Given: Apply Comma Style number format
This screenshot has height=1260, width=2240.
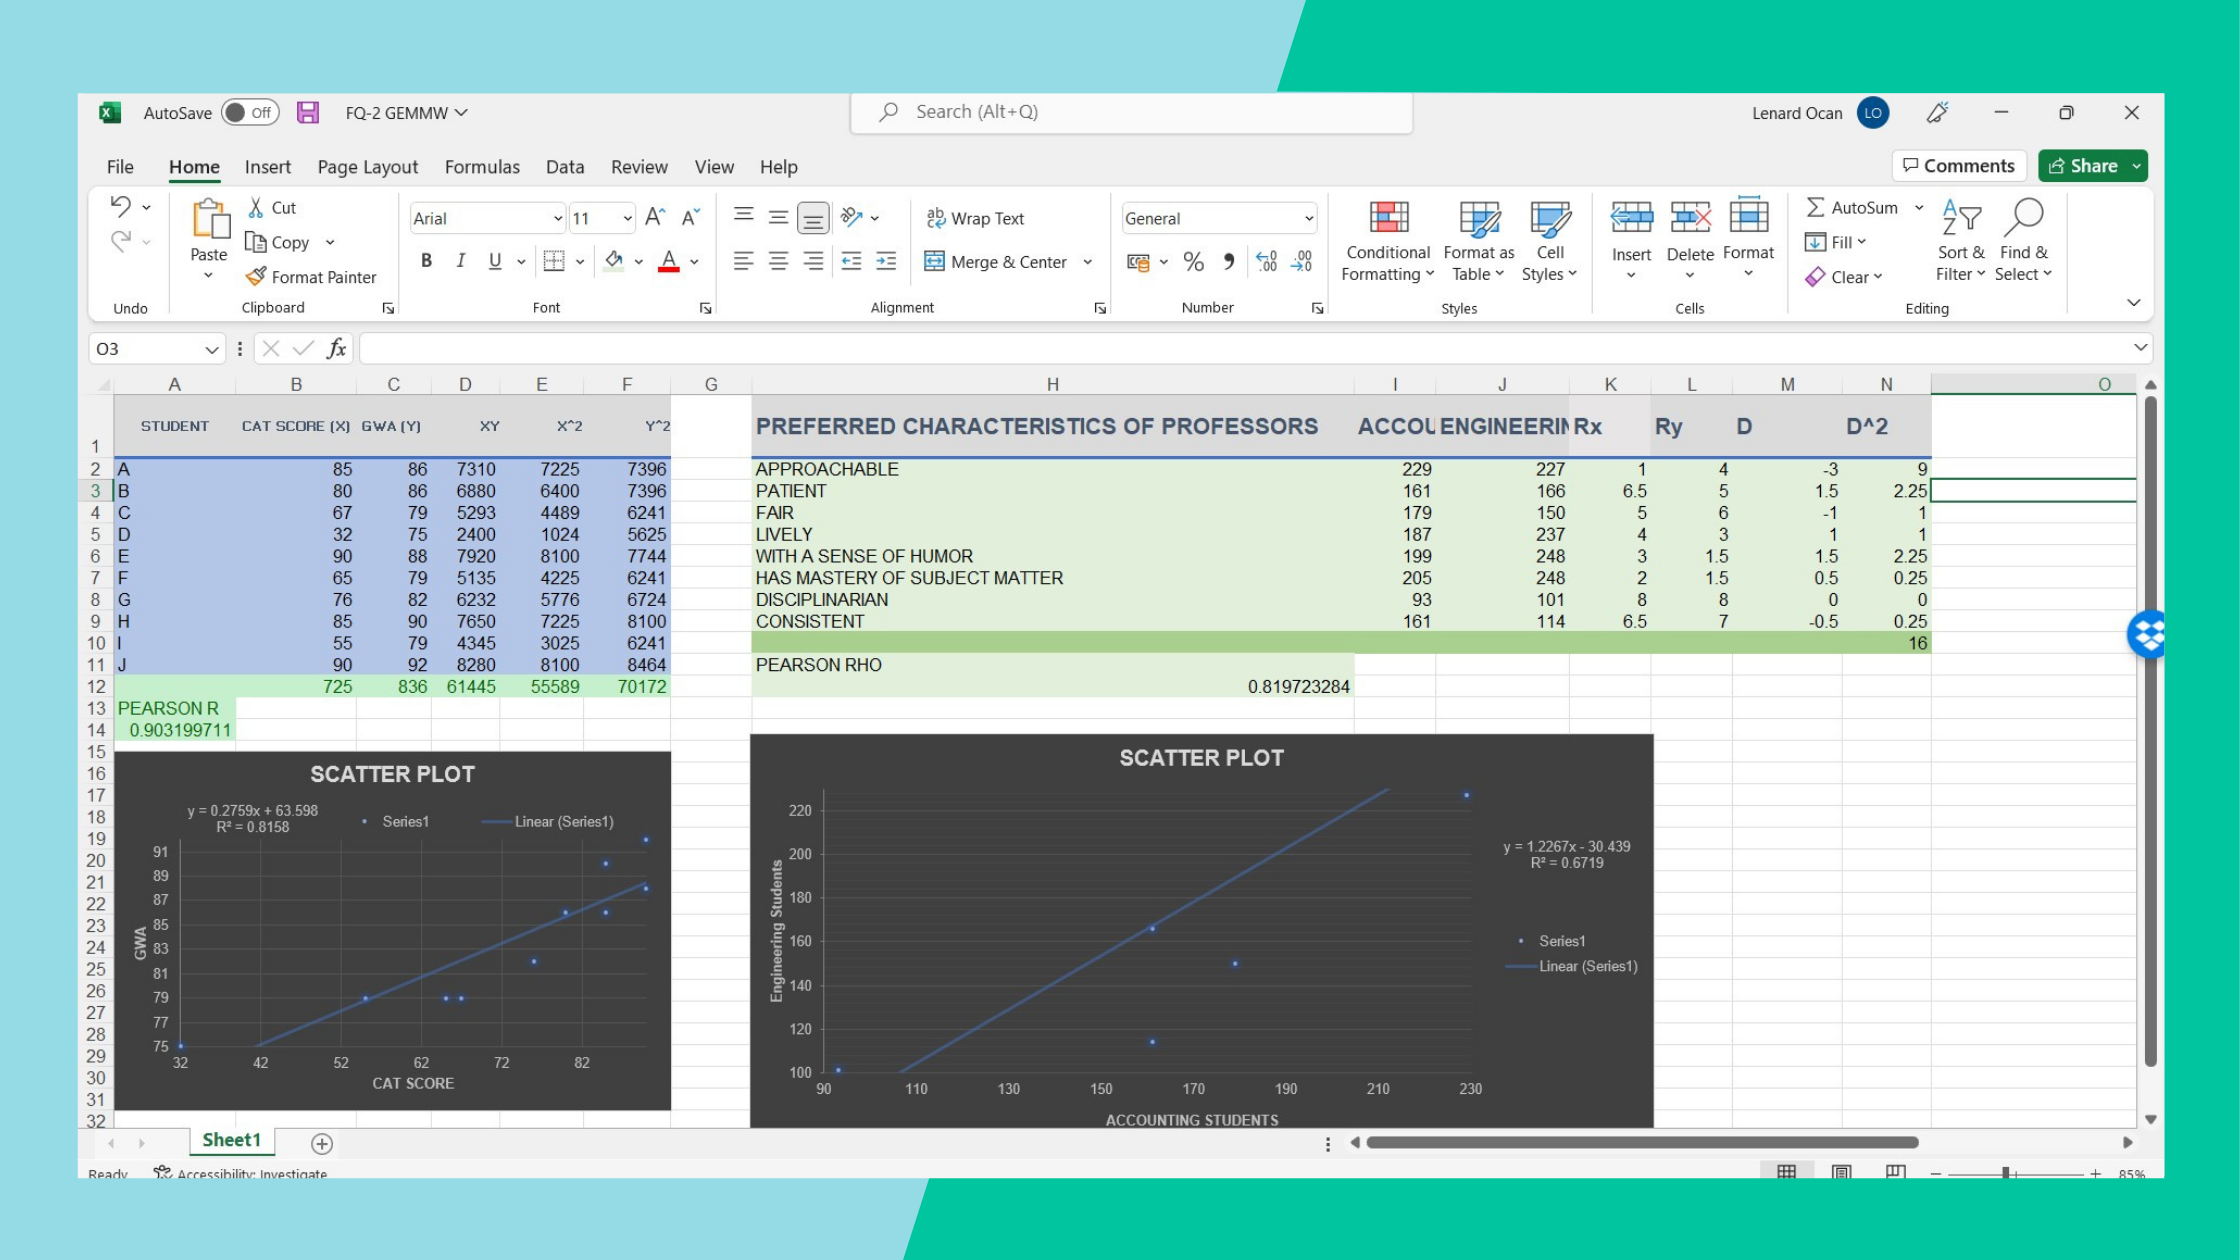Looking at the screenshot, I should coord(1229,262).
